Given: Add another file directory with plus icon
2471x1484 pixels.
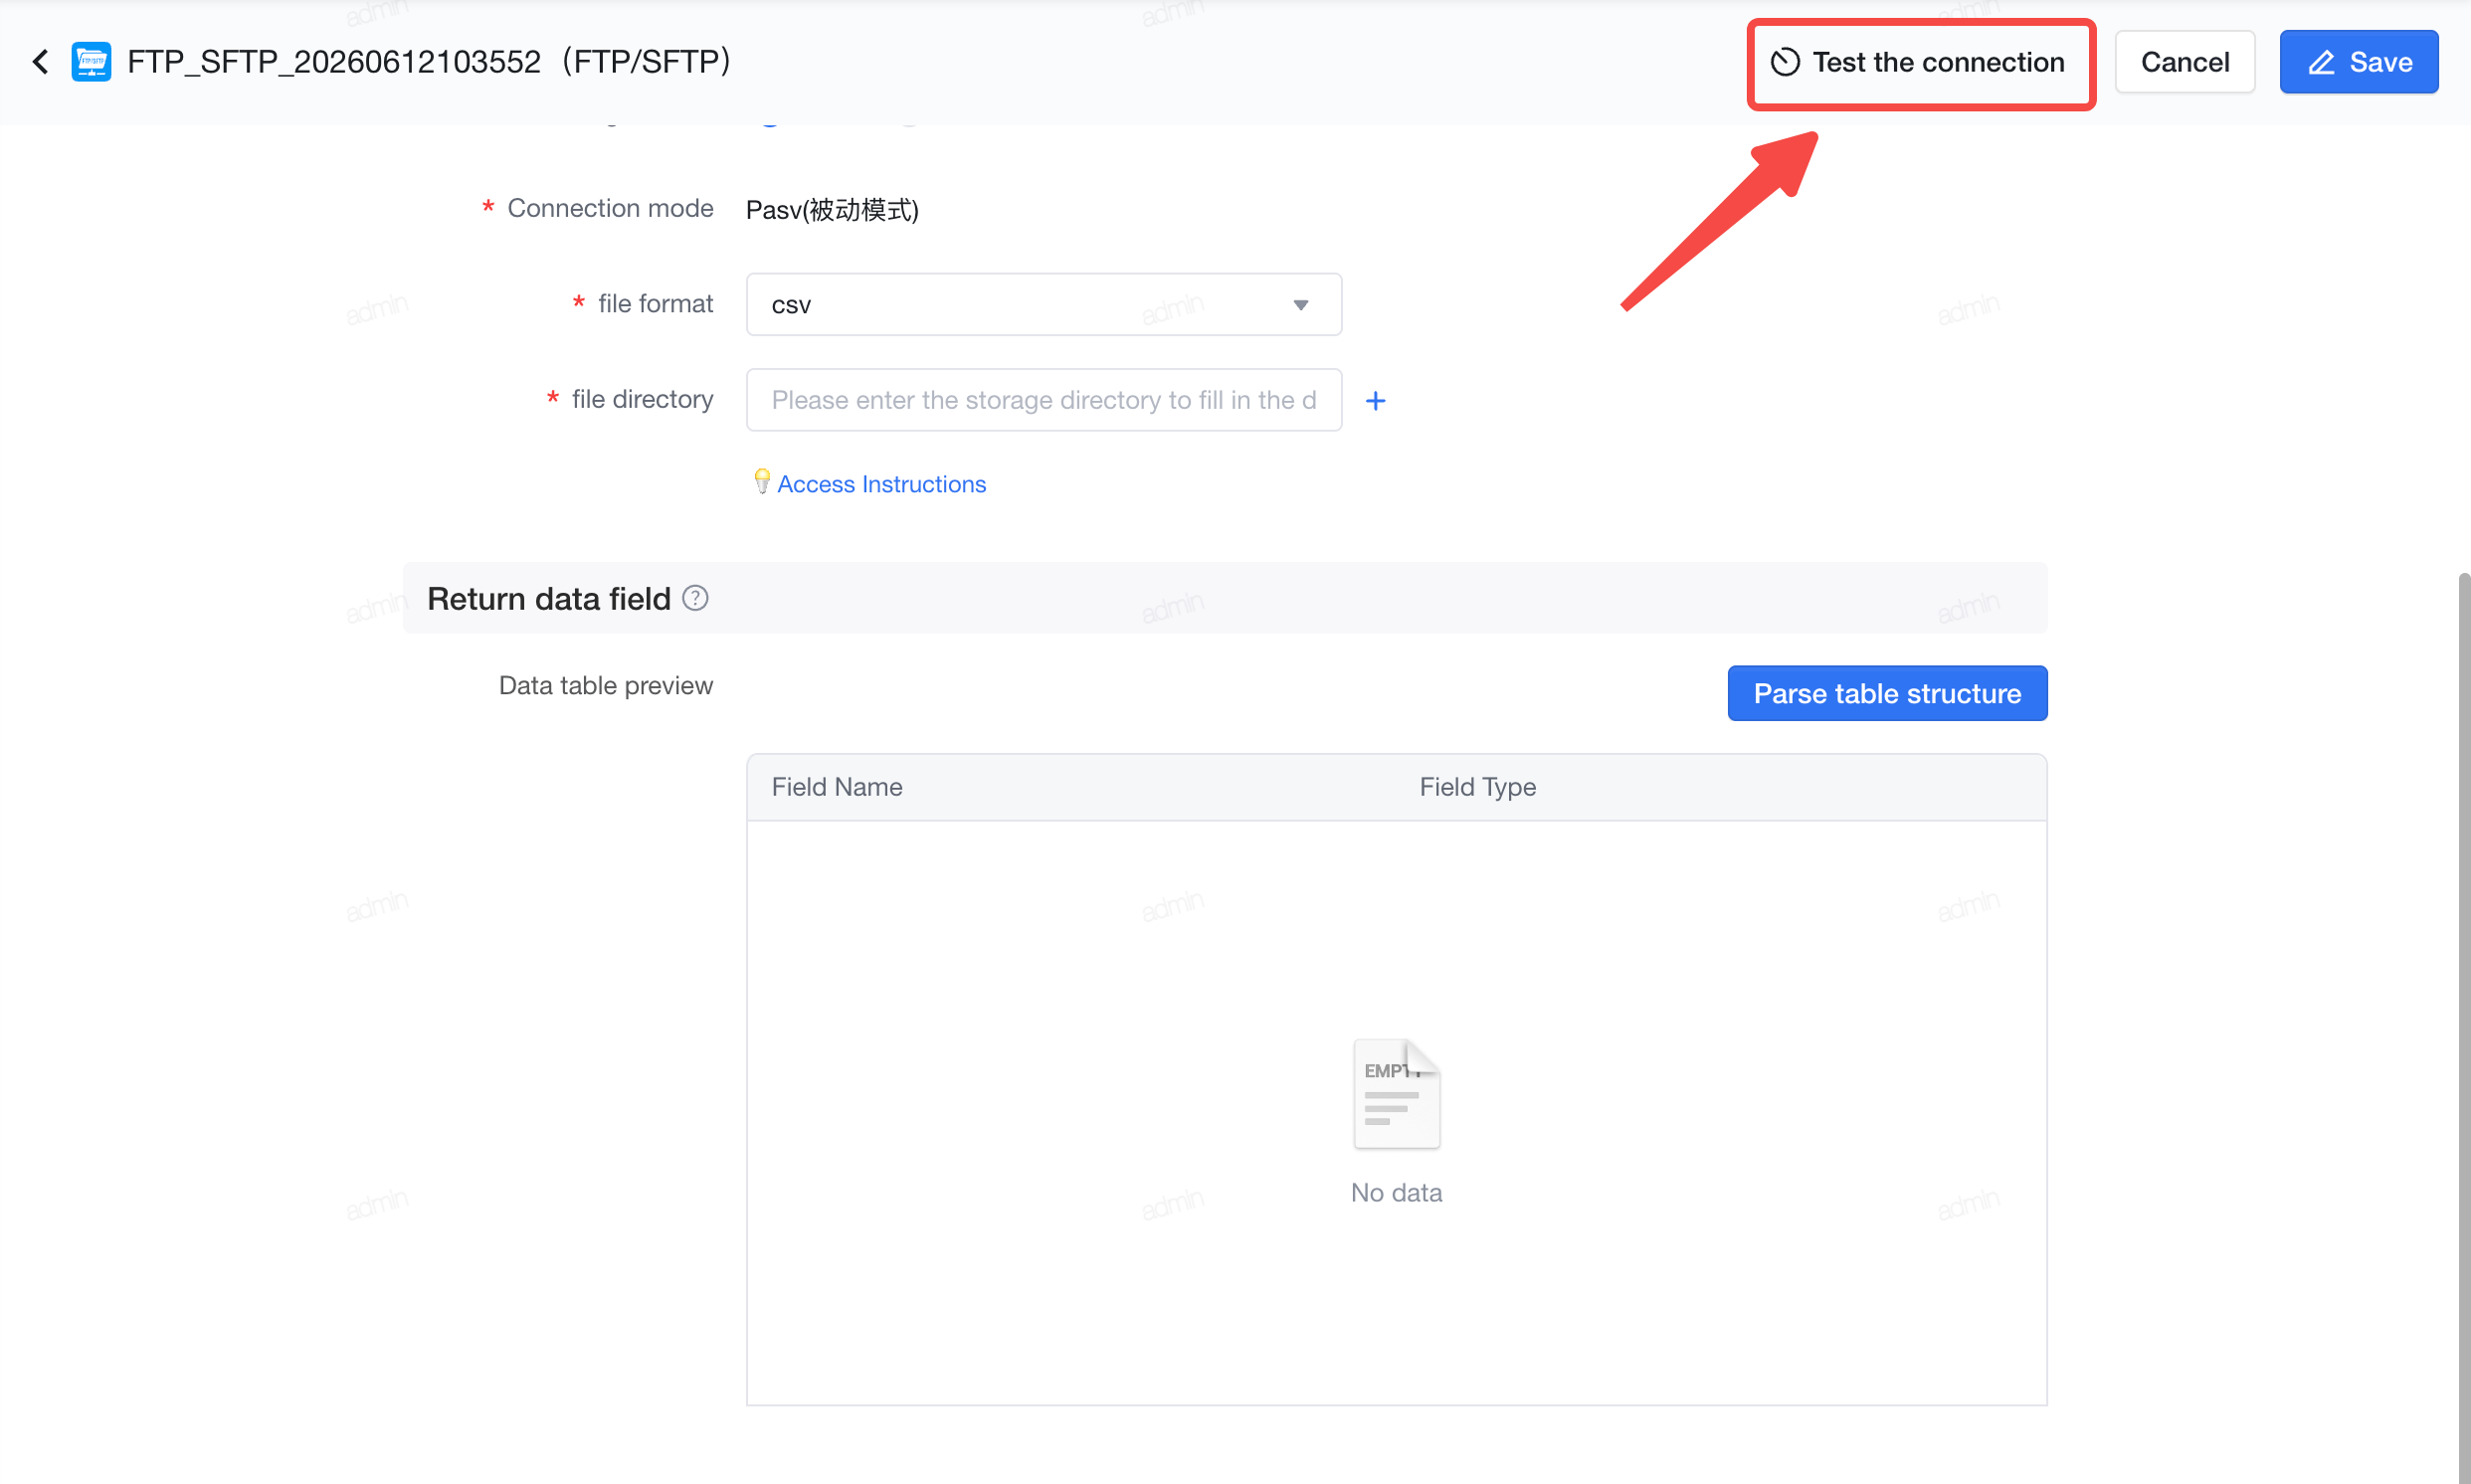Looking at the screenshot, I should 1375,400.
